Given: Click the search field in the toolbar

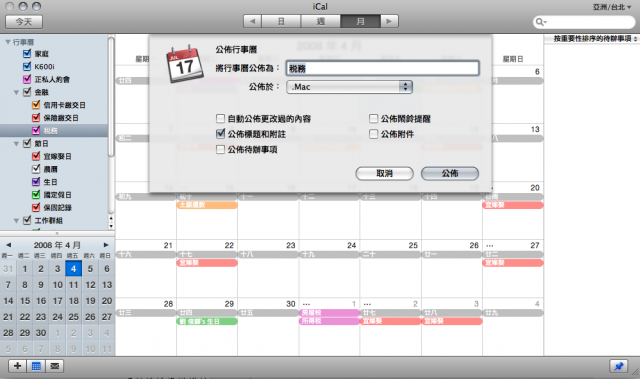Looking at the screenshot, I should (x=584, y=22).
